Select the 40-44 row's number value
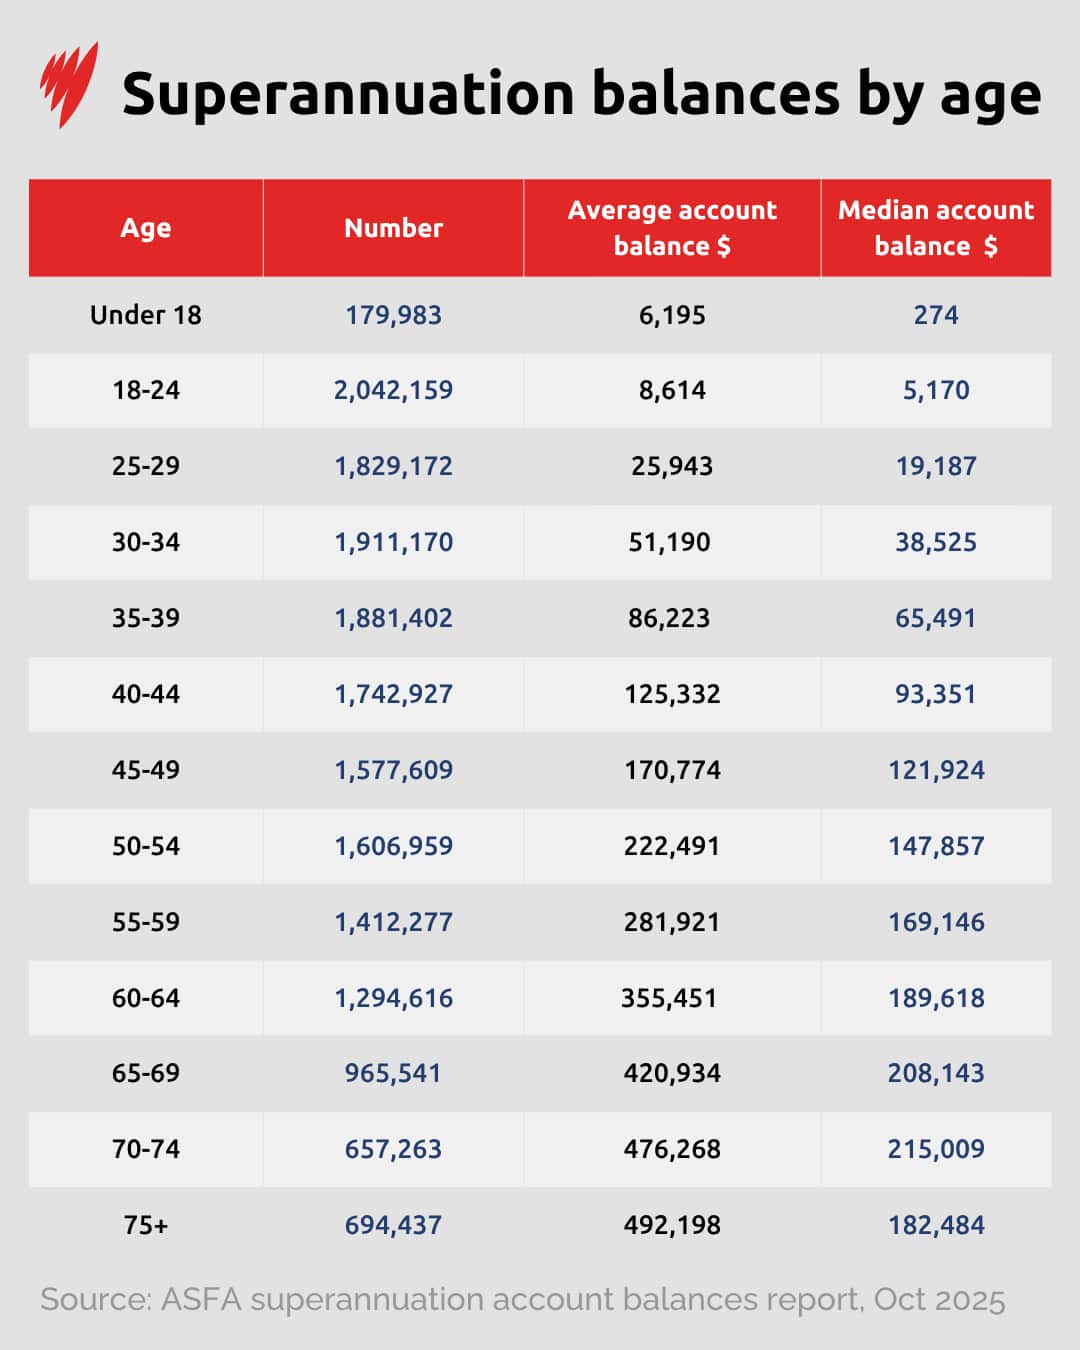The height and width of the screenshot is (1350, 1080). [393, 694]
